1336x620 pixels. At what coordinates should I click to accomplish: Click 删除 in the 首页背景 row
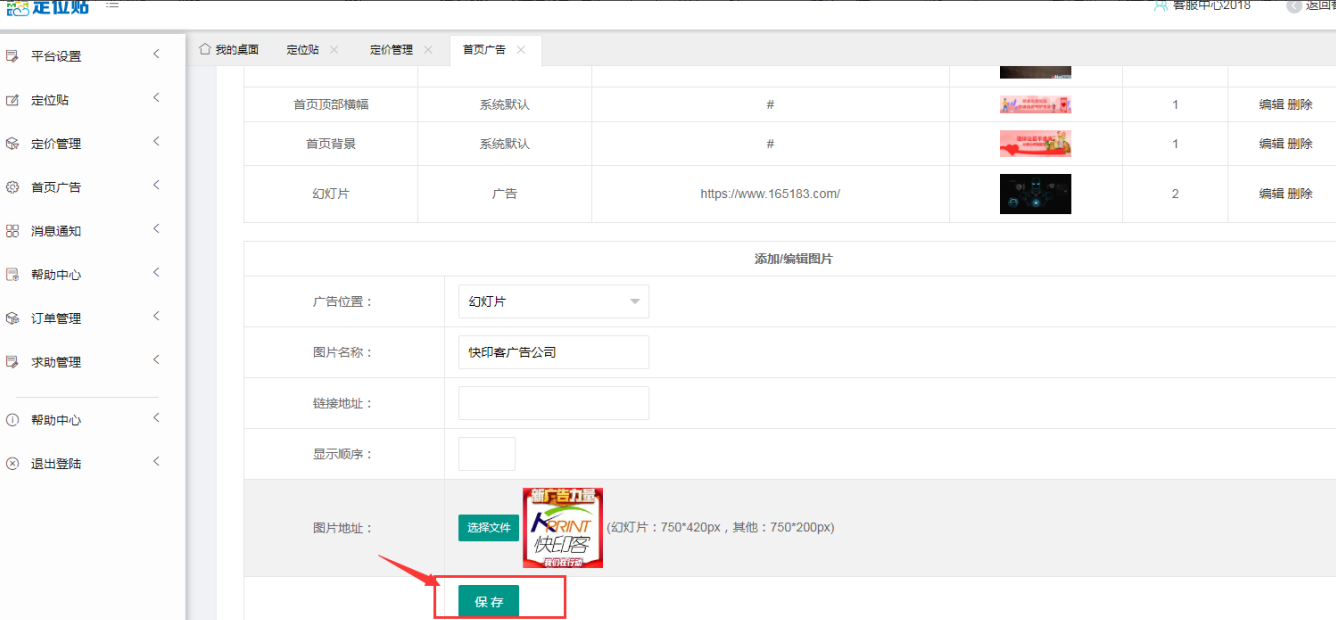pos(1300,144)
